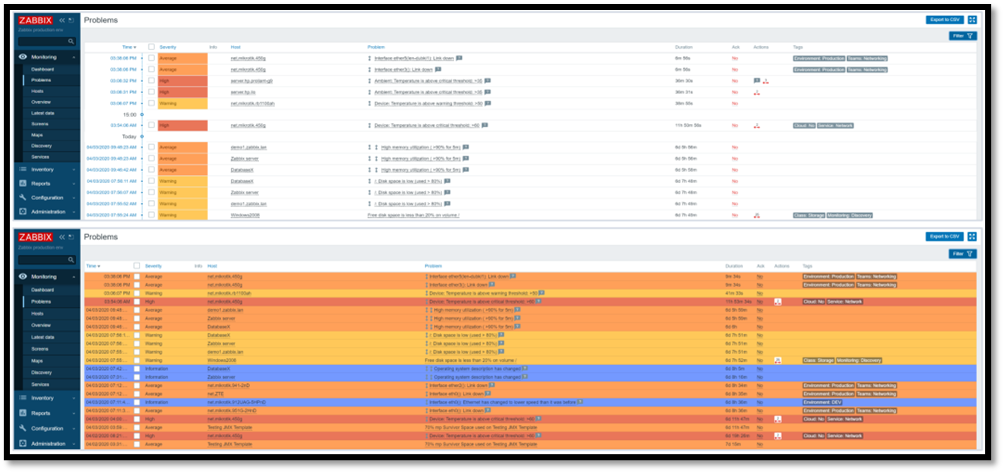Click the Zabbix logo in the upper window
The width and height of the screenshot is (1004, 473).
coord(37,20)
